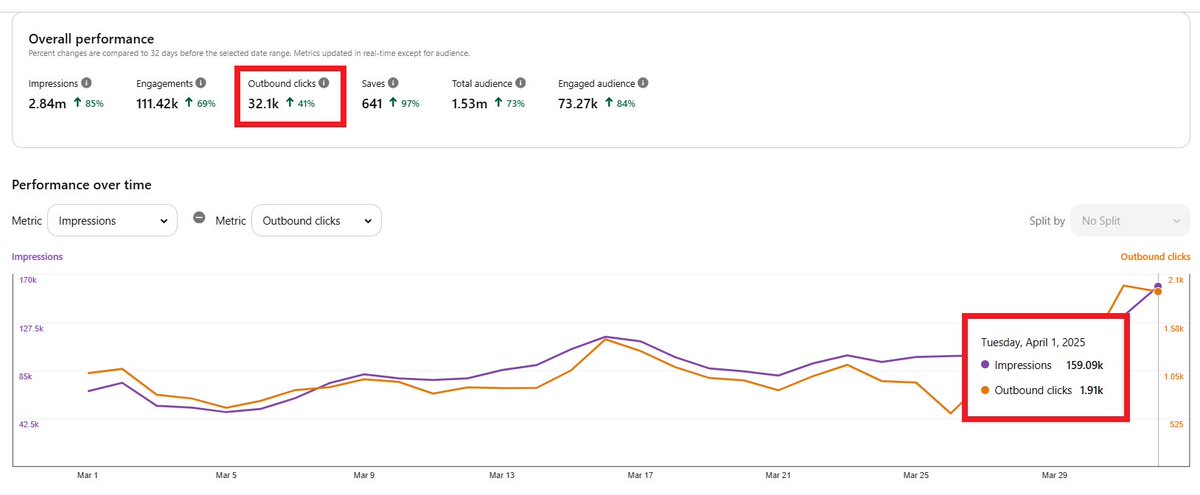Open the Split by dropdown showing No Split
This screenshot has height=495, width=1200.
tap(1130, 220)
